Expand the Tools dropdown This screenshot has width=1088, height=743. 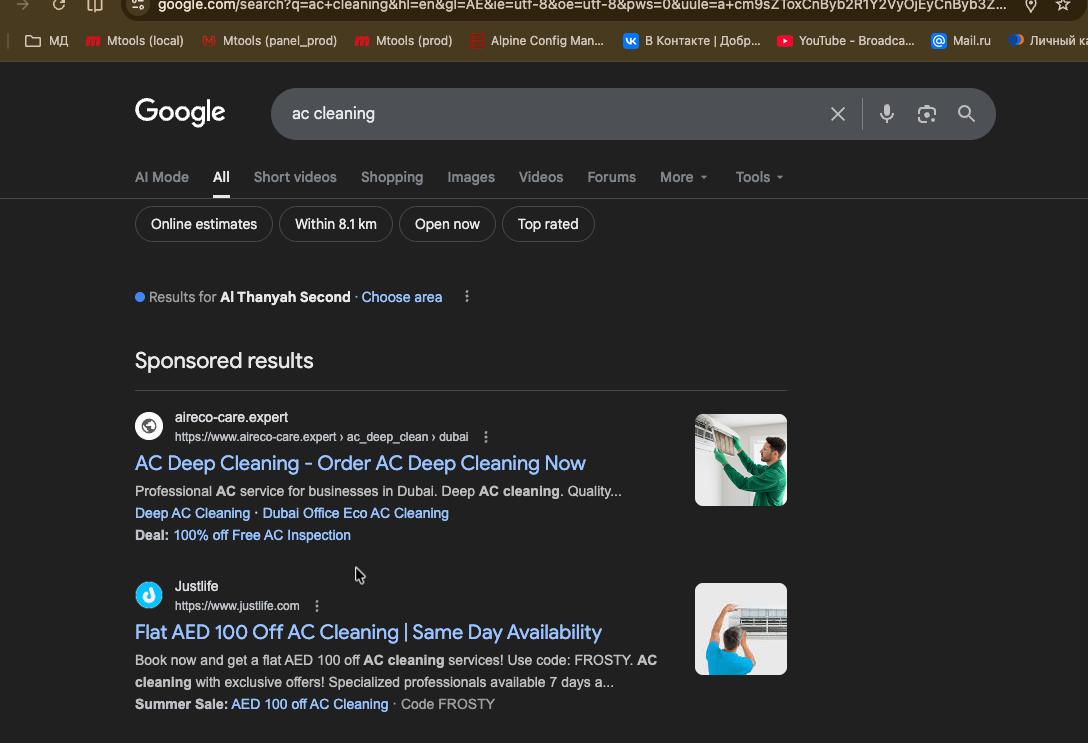759,177
